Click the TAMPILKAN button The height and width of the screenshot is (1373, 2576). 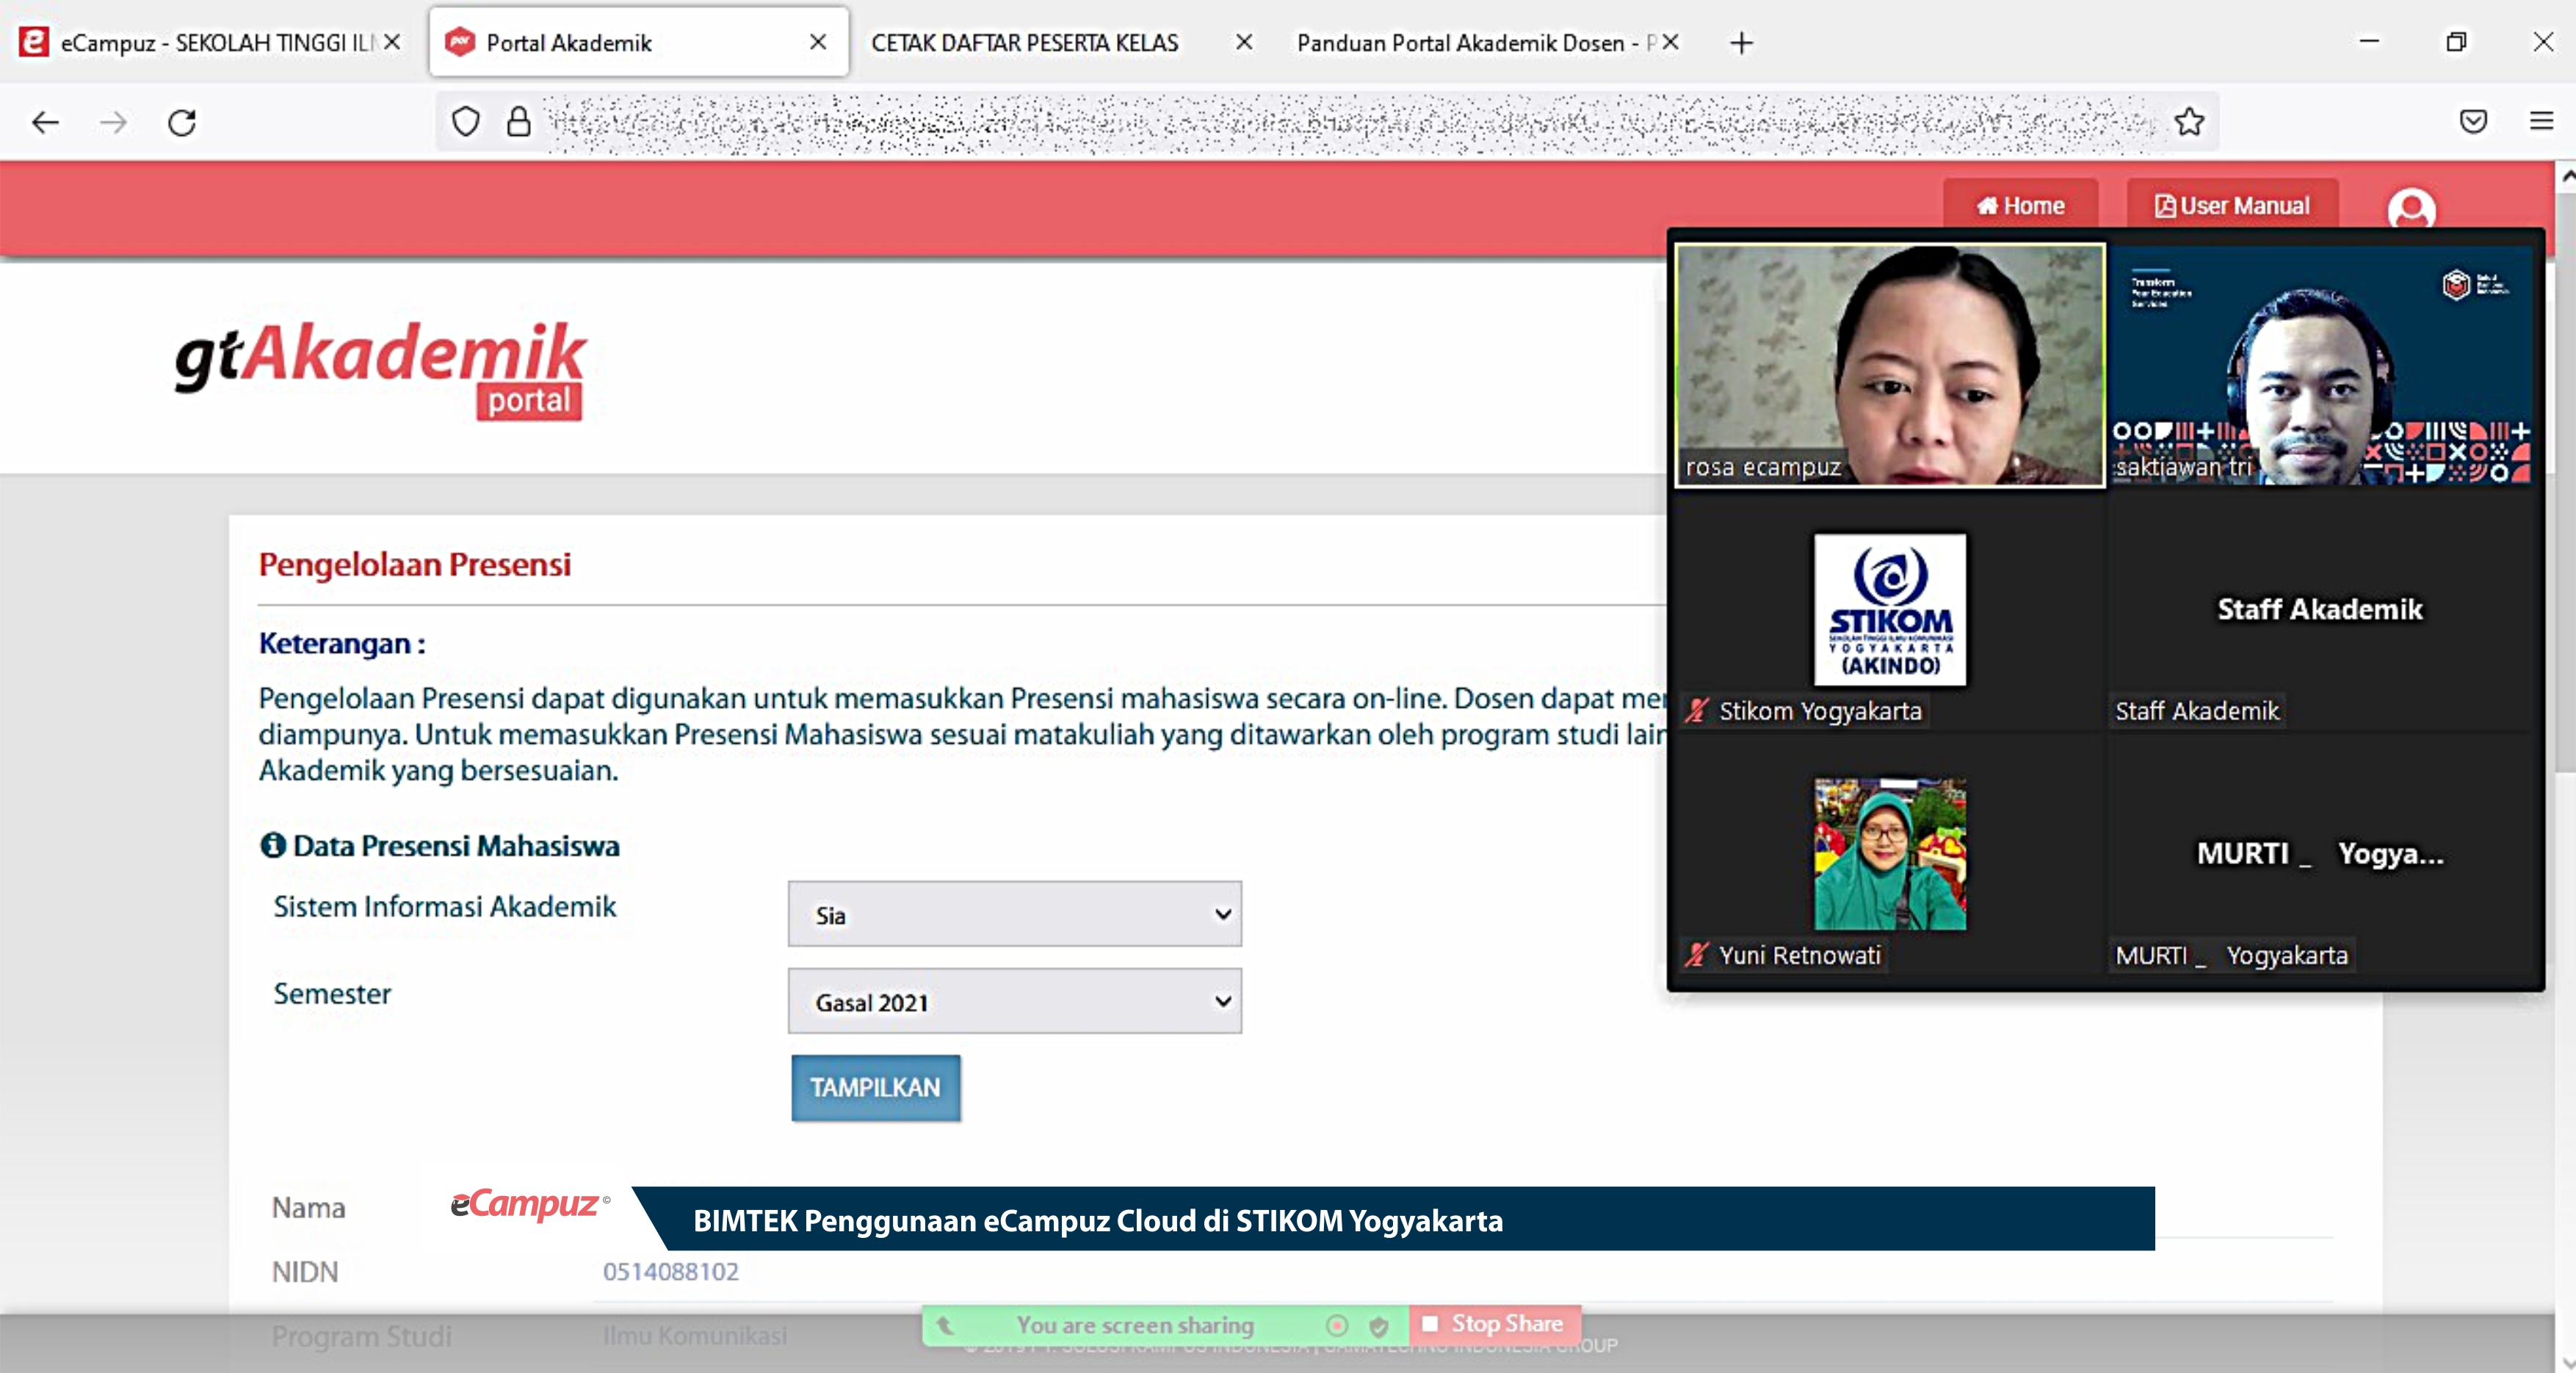click(x=875, y=1087)
